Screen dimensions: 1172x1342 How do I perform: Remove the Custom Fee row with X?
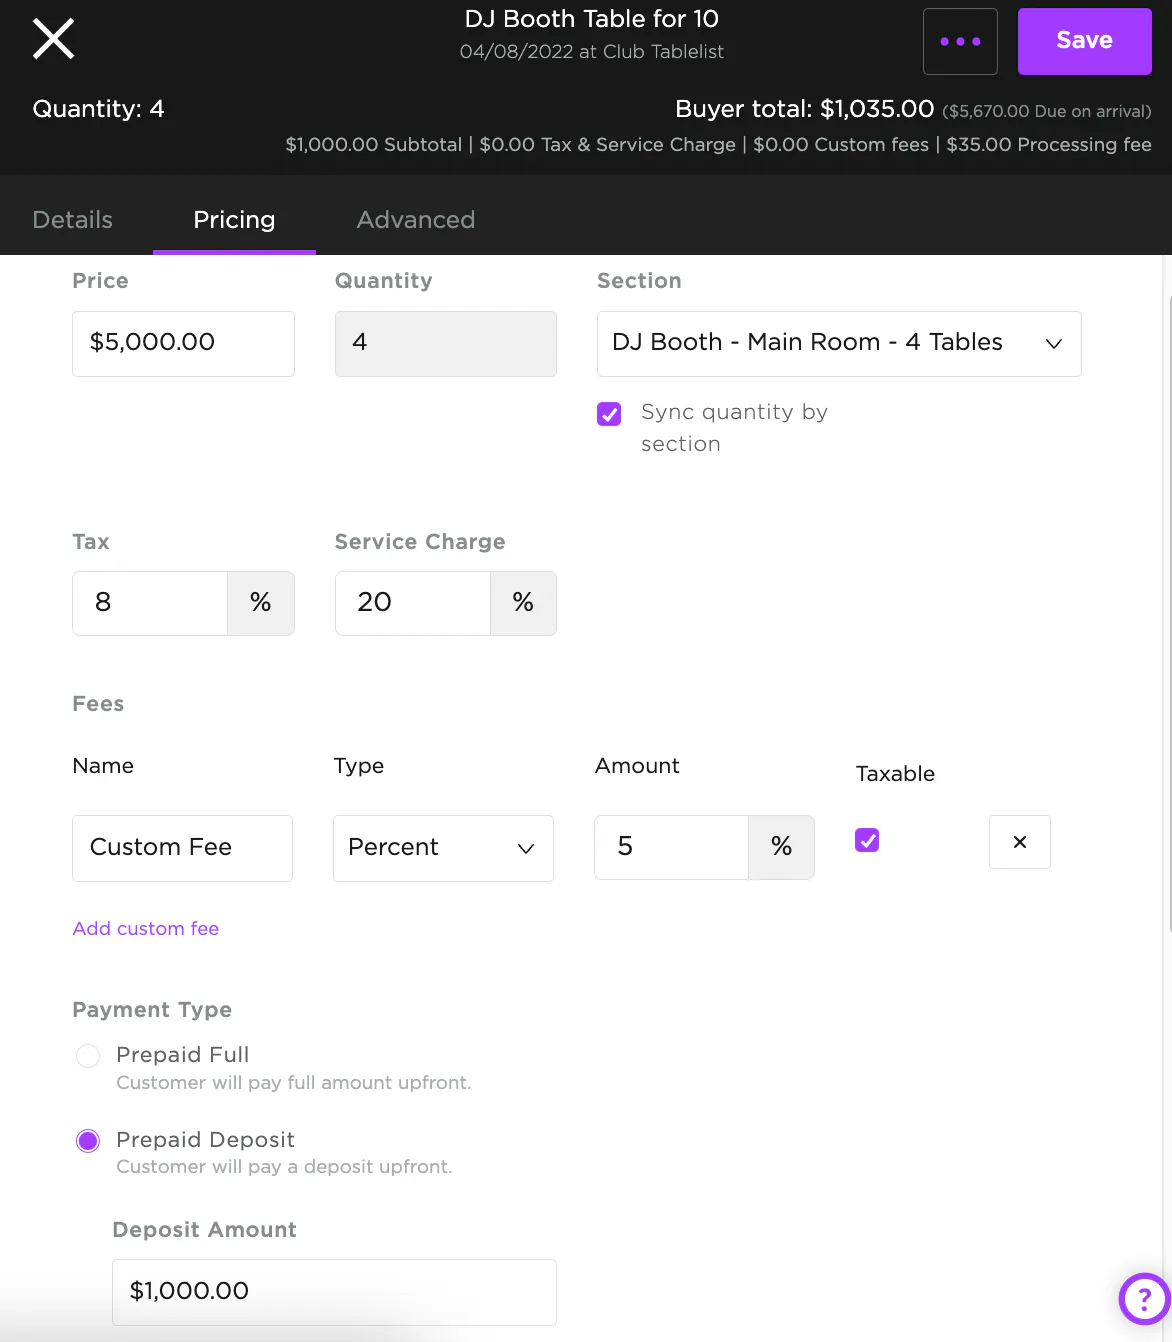pyautogui.click(x=1019, y=842)
